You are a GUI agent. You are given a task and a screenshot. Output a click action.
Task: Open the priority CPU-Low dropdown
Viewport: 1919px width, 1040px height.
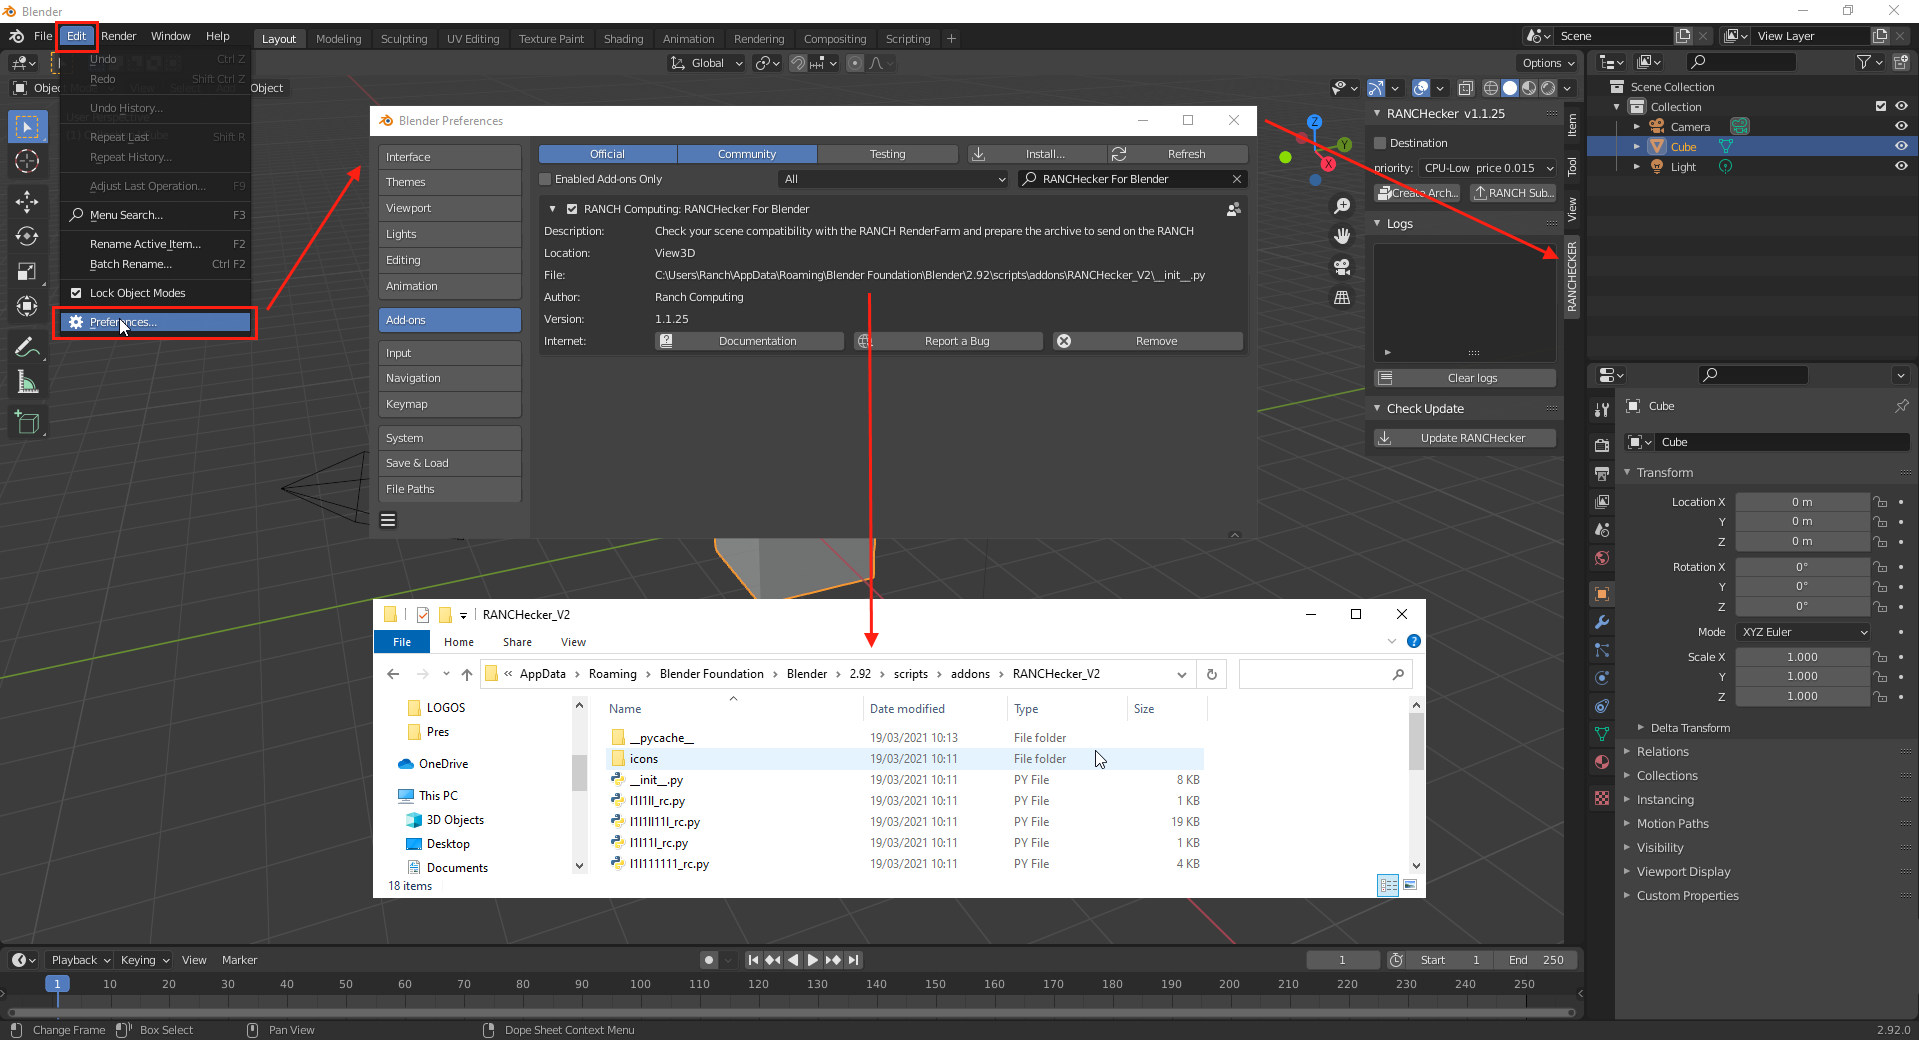pyautogui.click(x=1488, y=168)
